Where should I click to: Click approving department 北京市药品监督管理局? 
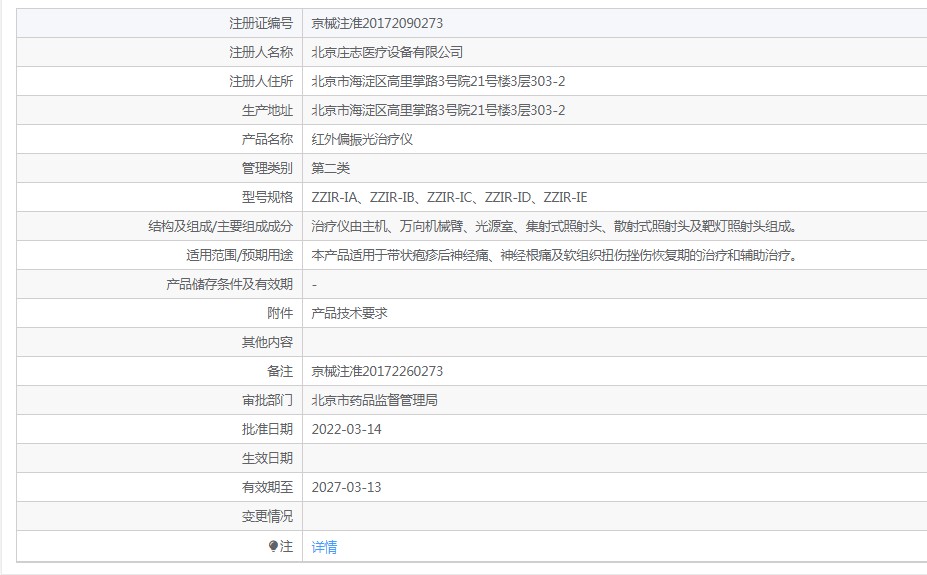coord(374,400)
